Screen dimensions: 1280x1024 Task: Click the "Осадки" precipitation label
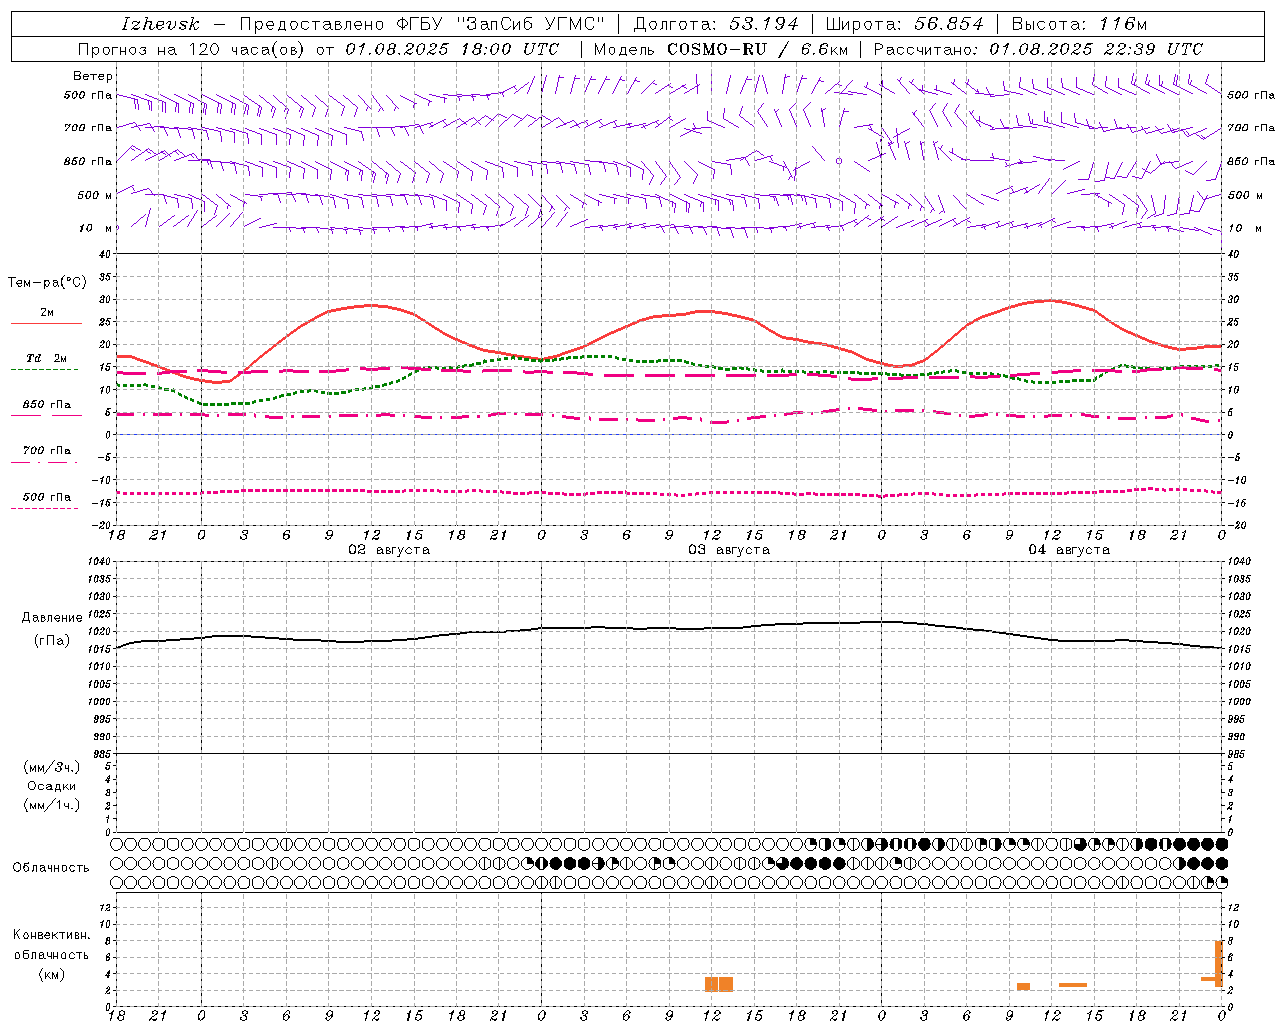(52, 786)
